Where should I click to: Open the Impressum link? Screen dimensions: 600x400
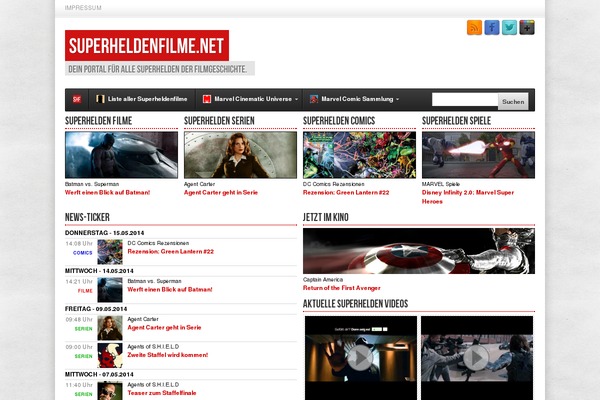click(83, 8)
